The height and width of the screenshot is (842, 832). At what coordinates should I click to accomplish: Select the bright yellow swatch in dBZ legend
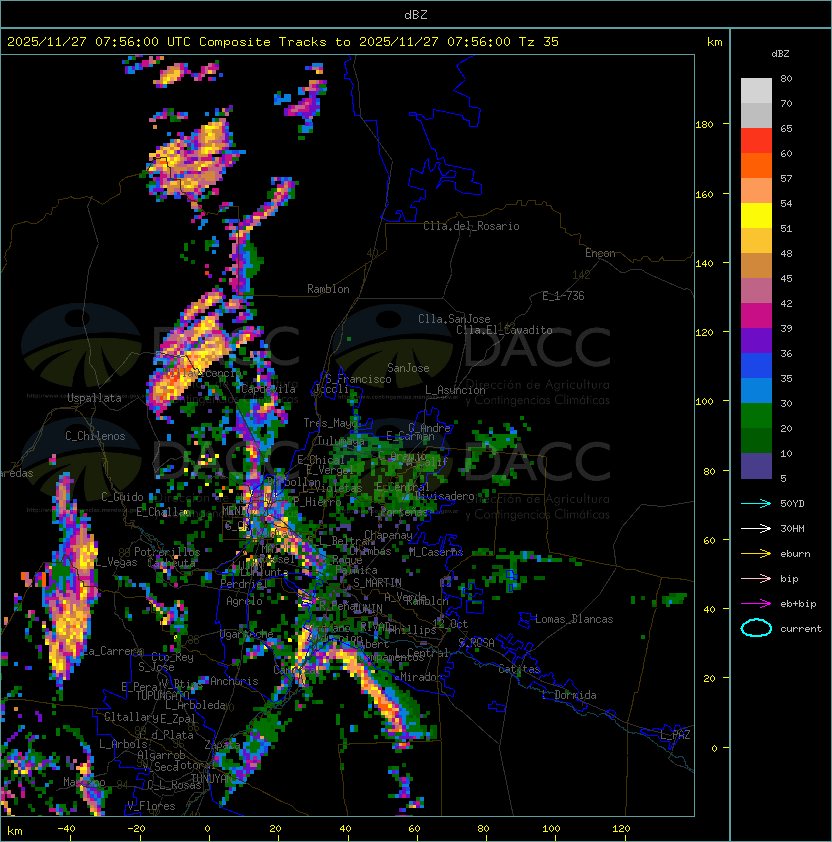(x=756, y=215)
